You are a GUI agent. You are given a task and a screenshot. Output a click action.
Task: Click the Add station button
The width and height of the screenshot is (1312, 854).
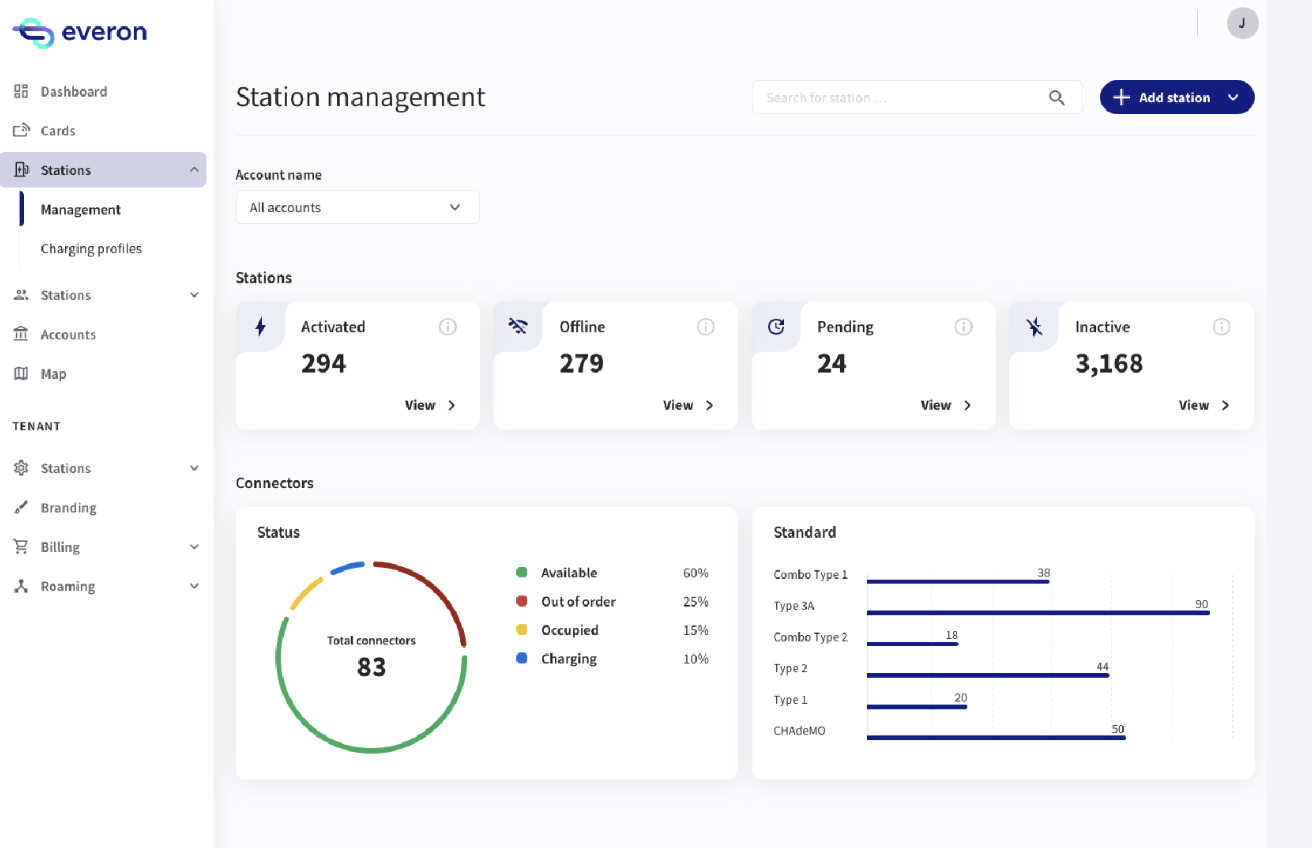pyautogui.click(x=1177, y=97)
